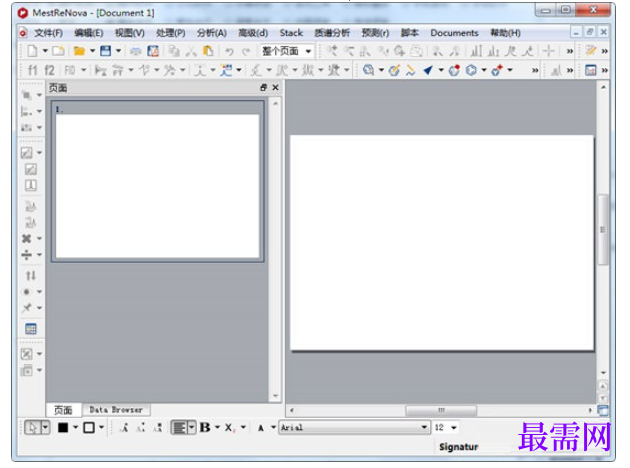Screen dimensions: 630x468
Task: Click the arrow pointer select tool
Action: pos(32,428)
